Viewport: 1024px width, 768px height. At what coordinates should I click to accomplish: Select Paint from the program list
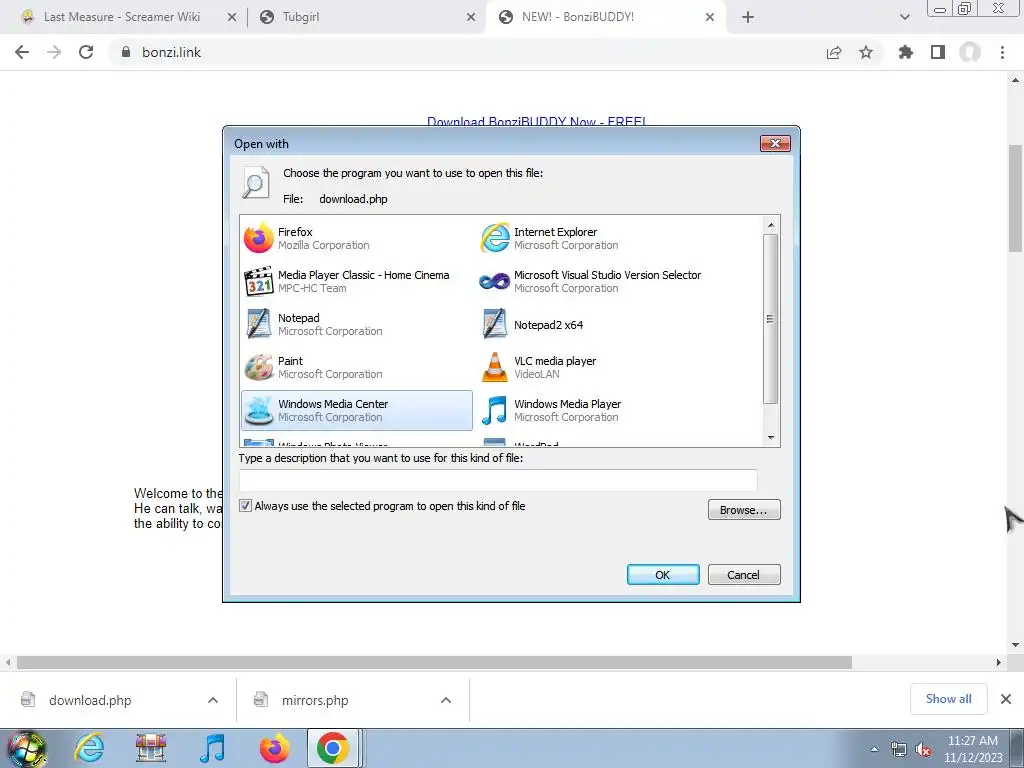pos(357,368)
